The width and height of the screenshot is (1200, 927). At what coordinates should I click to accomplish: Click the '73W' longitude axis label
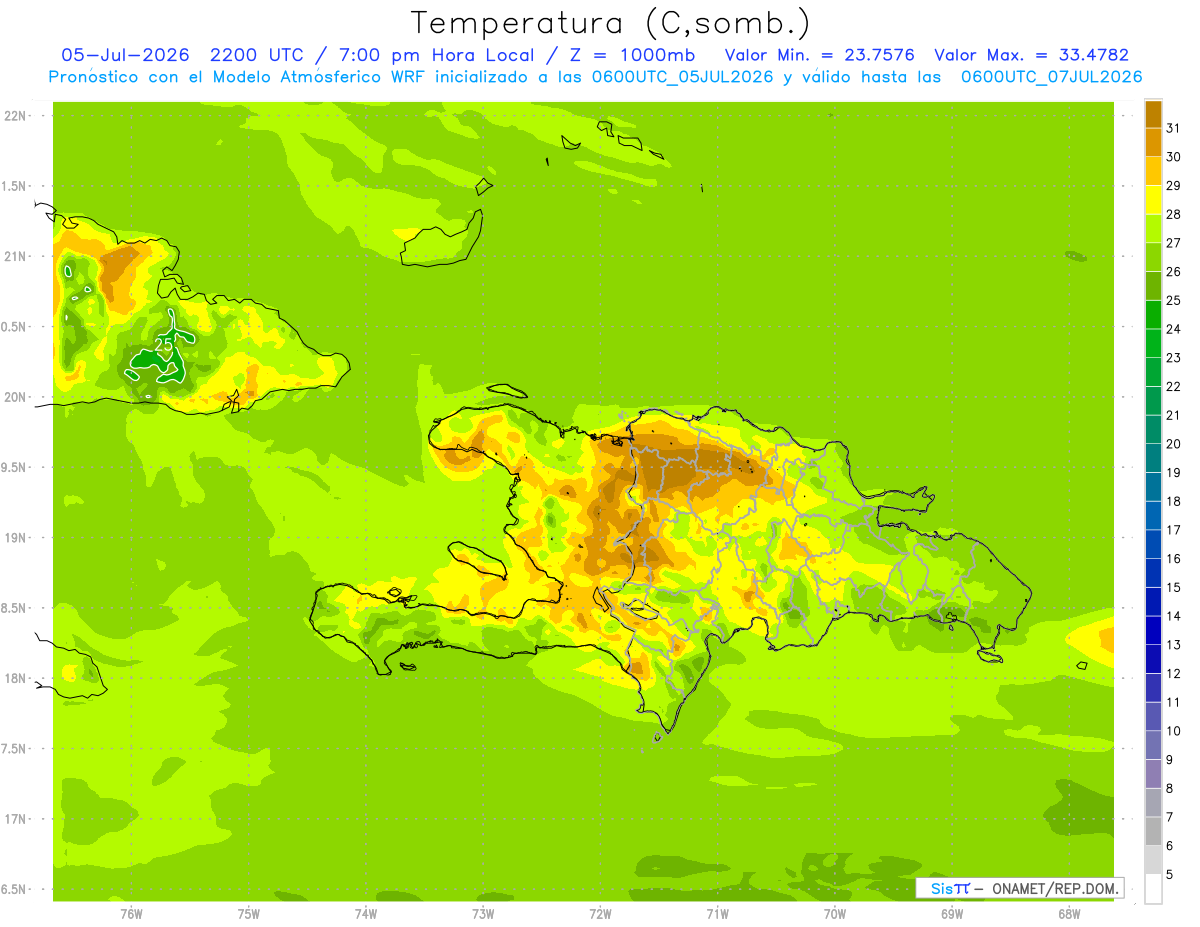[483, 913]
